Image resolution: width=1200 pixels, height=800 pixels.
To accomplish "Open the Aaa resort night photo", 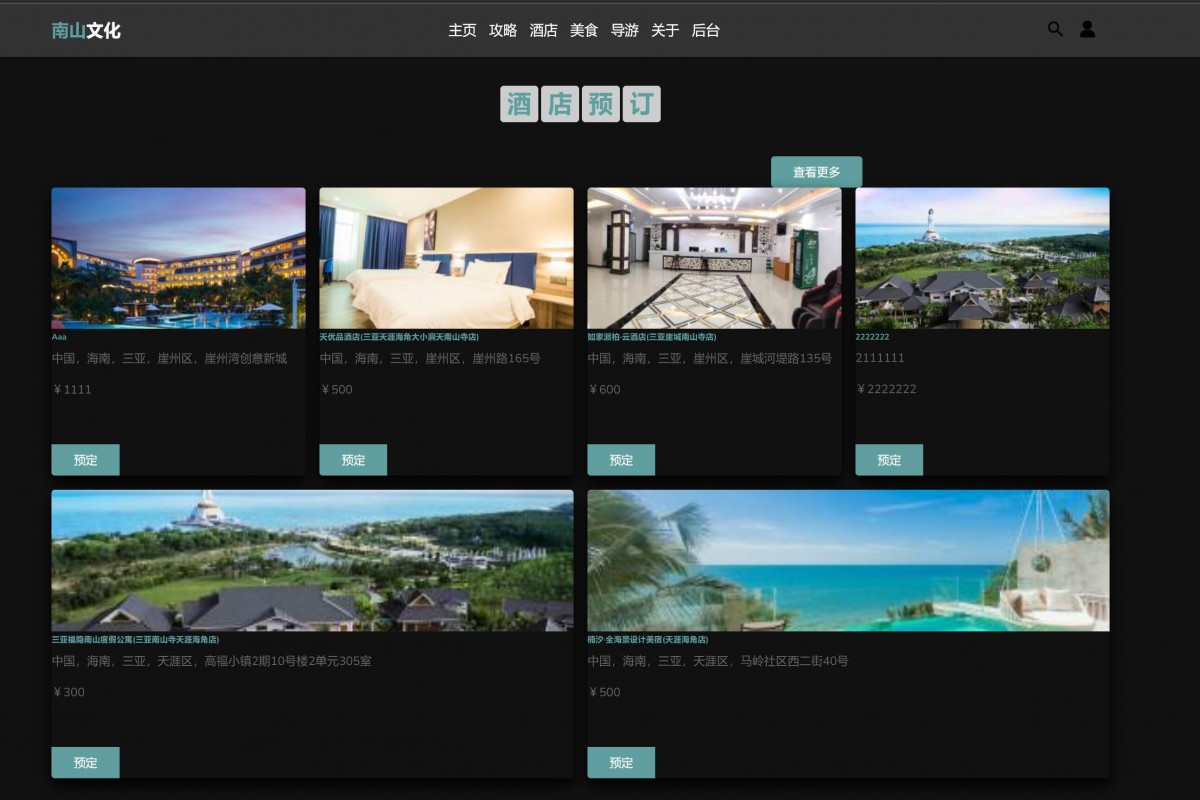I will [x=178, y=258].
